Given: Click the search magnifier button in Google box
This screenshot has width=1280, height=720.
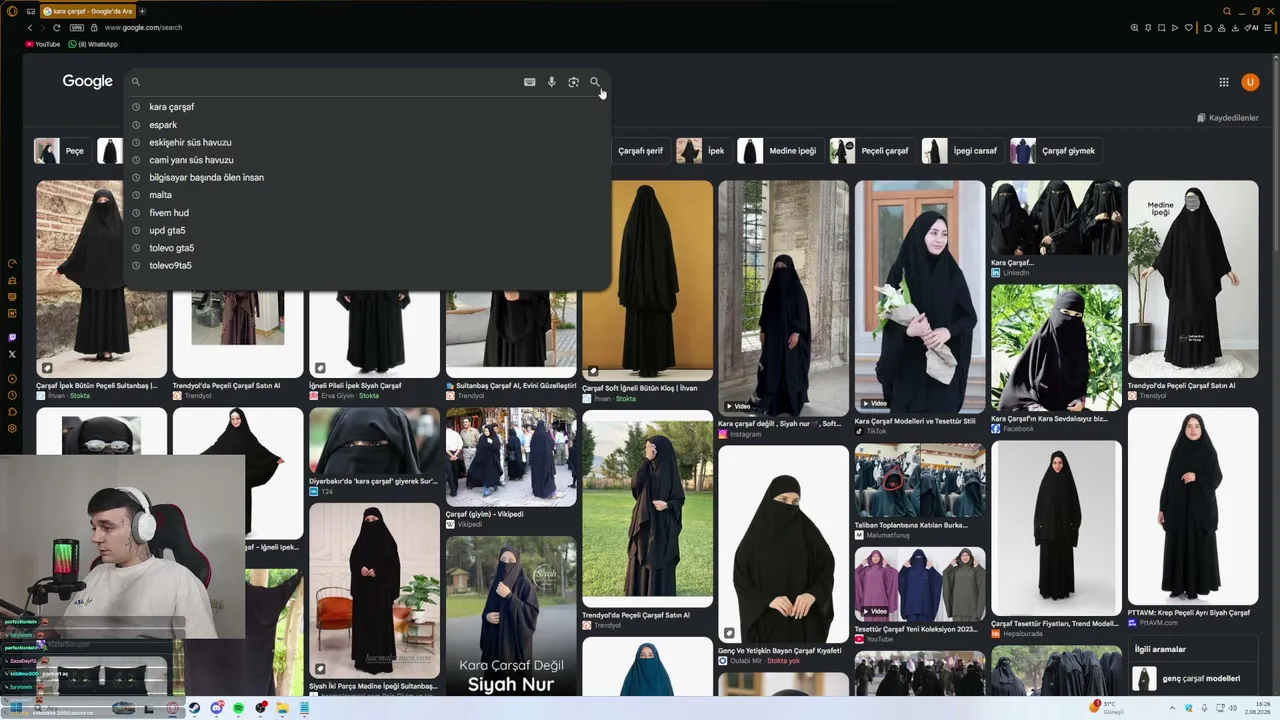Looking at the screenshot, I should (595, 82).
